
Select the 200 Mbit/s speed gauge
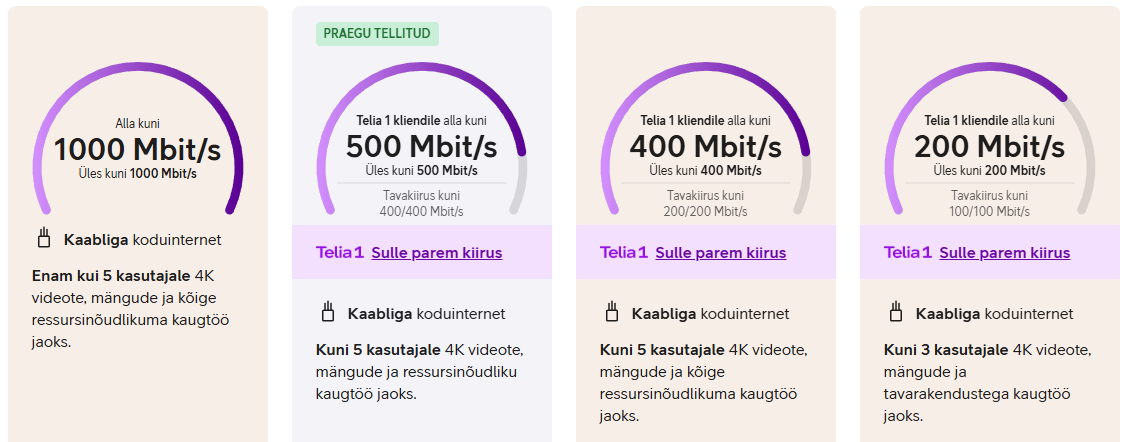click(x=990, y=138)
